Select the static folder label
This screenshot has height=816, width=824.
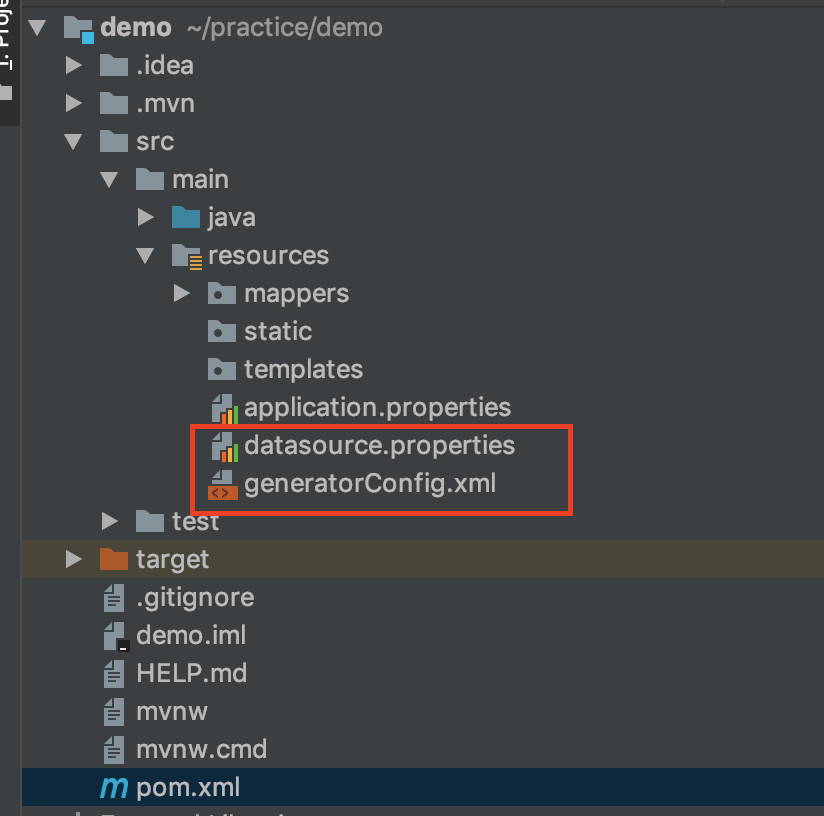pyautogui.click(x=278, y=331)
